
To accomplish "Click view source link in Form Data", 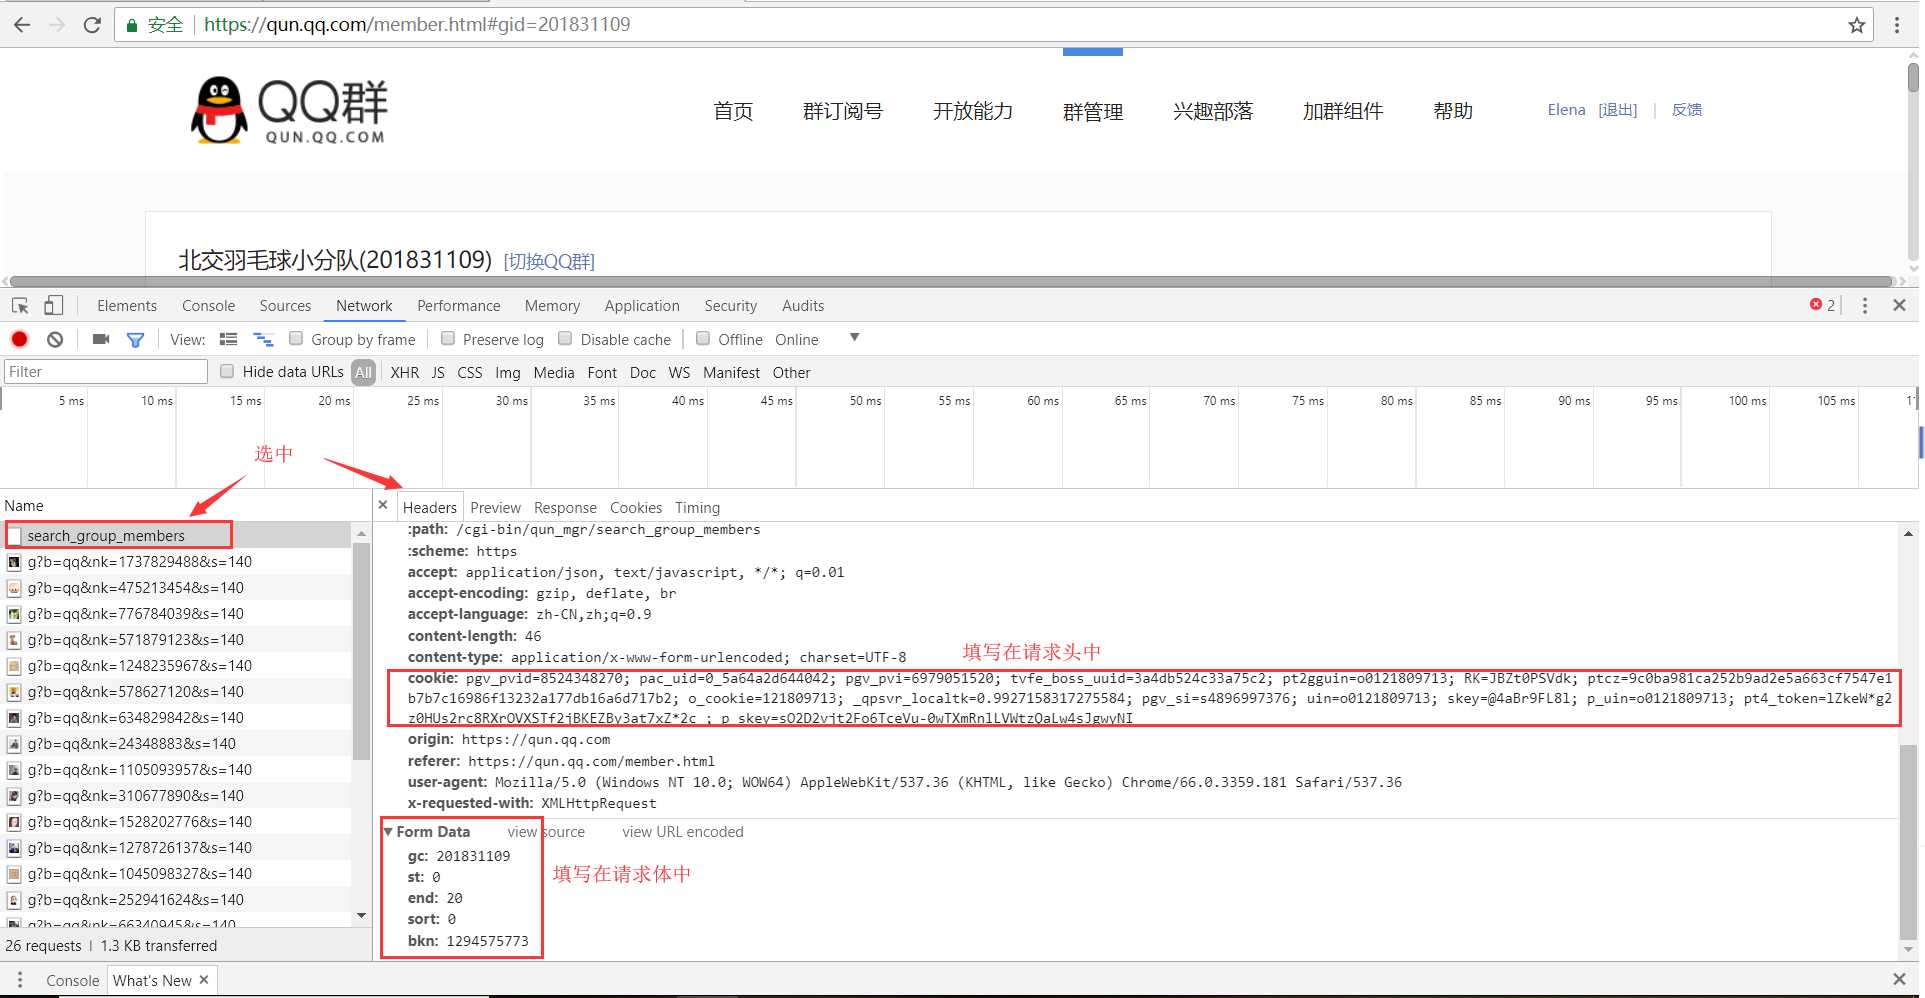I will 546,831.
